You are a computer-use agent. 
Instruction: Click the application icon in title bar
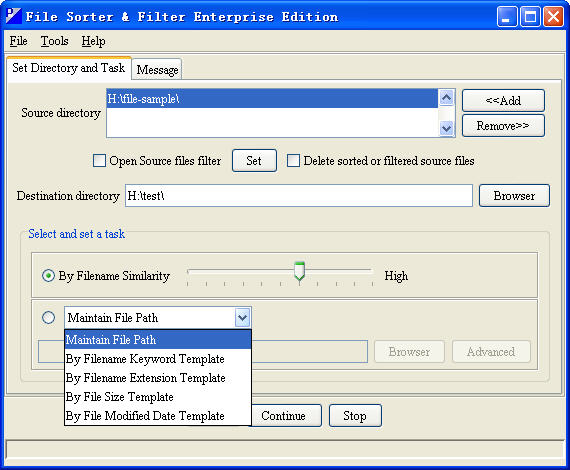point(14,16)
